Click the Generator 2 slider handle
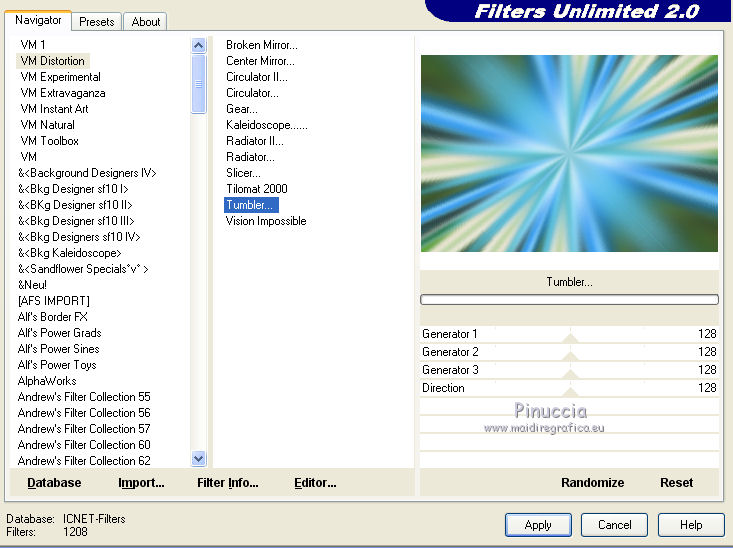Image resolution: width=733 pixels, height=548 pixels. [x=570, y=355]
